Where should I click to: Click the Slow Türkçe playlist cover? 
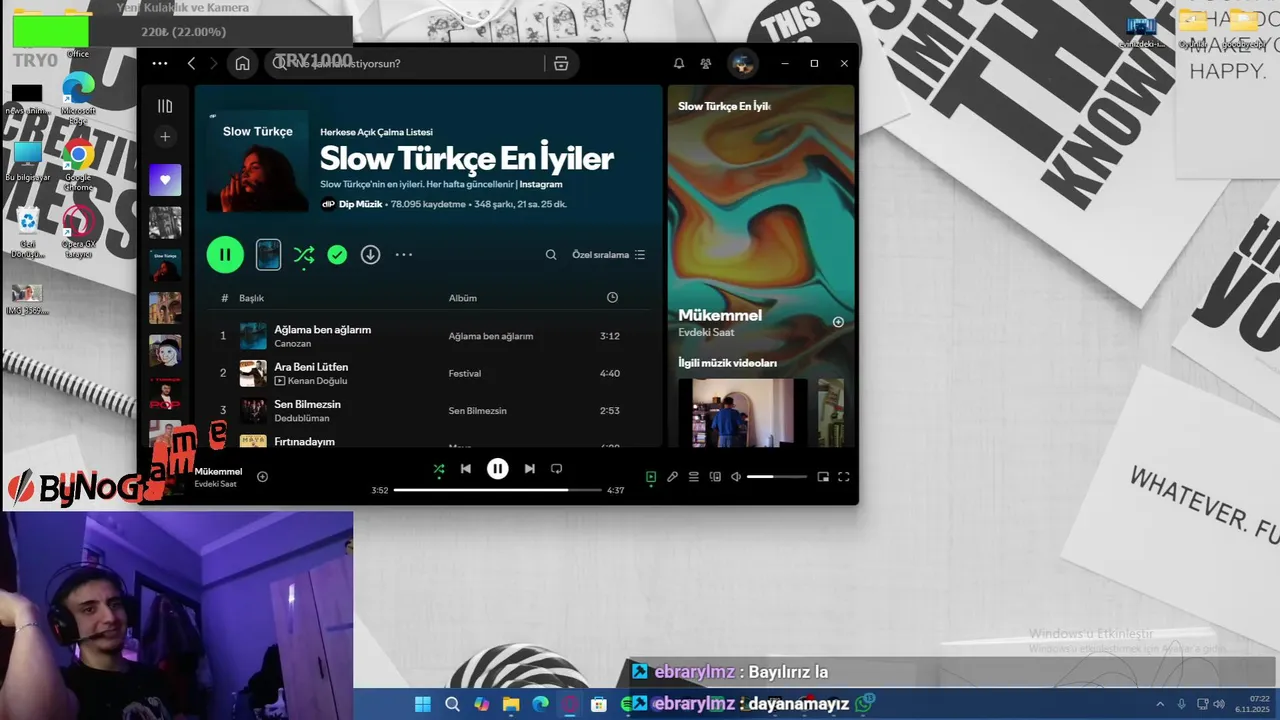(258, 161)
